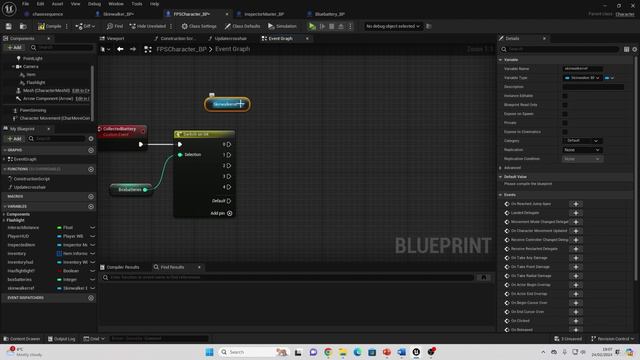Open Class Defaults
Viewport: 640px width, 360px height.
[242, 26]
